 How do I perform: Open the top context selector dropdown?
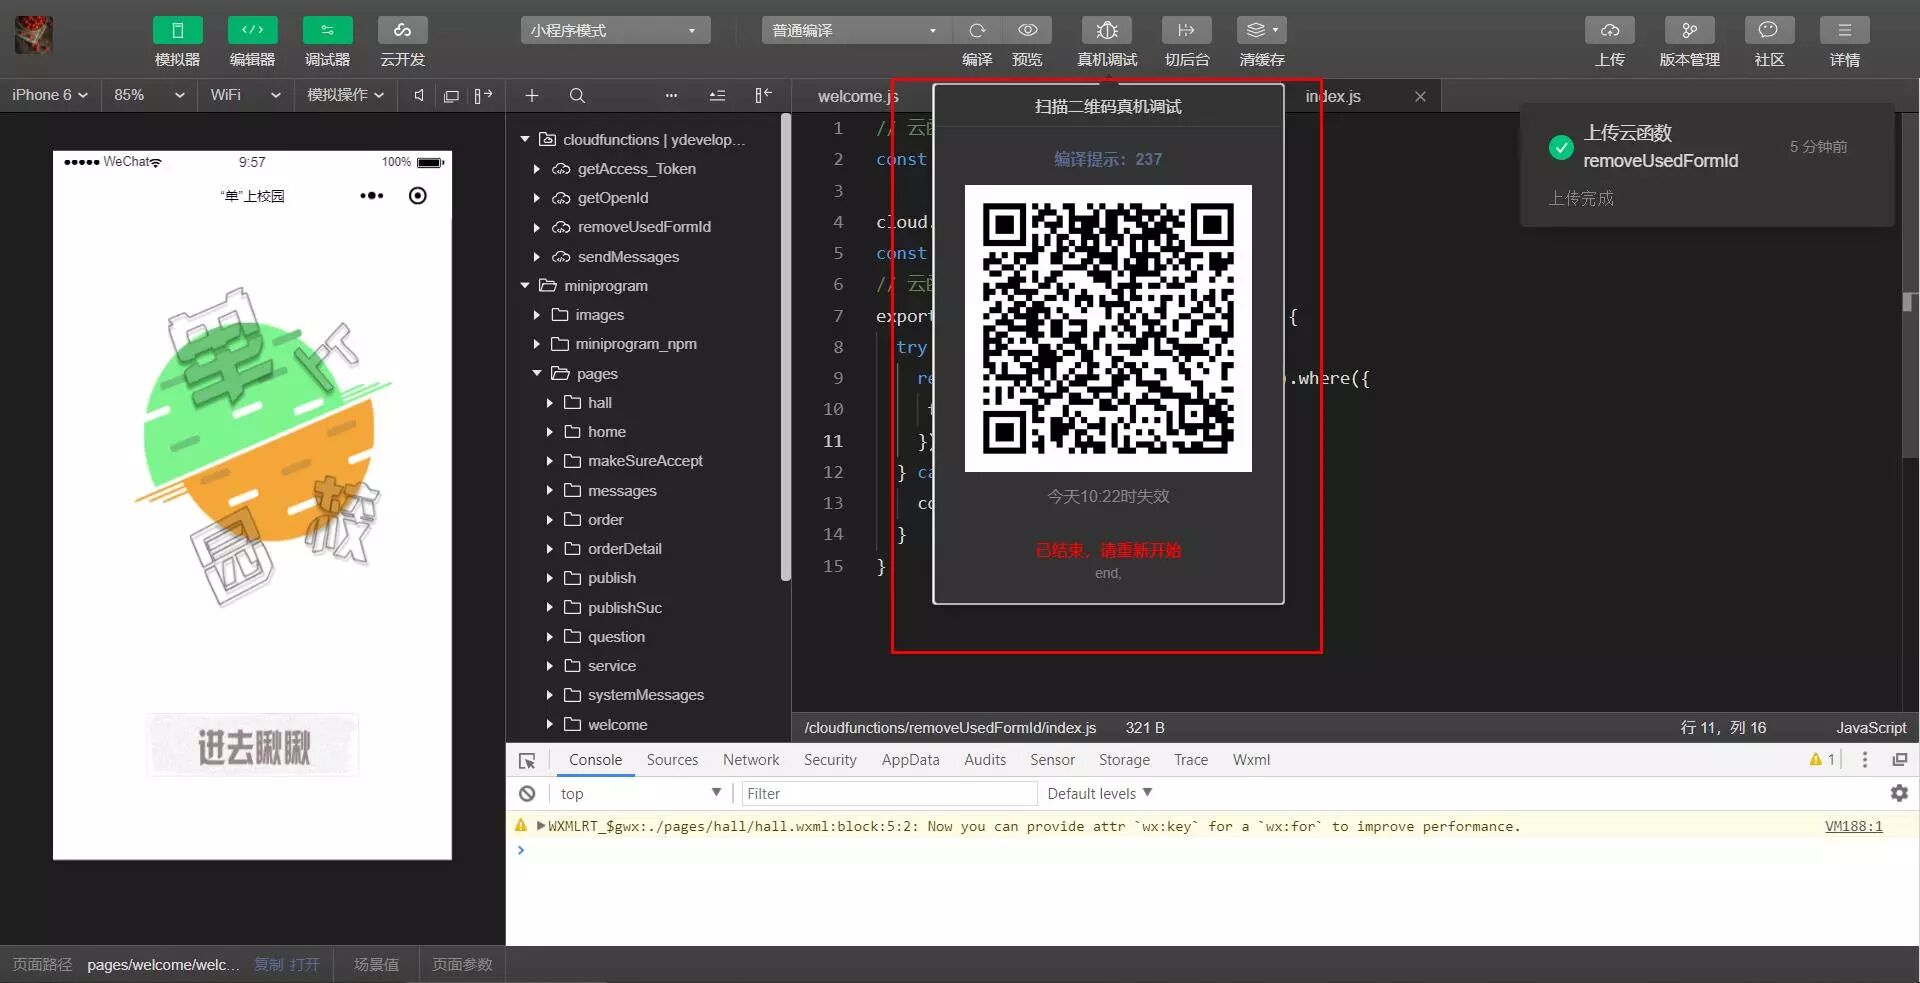[x=640, y=794]
